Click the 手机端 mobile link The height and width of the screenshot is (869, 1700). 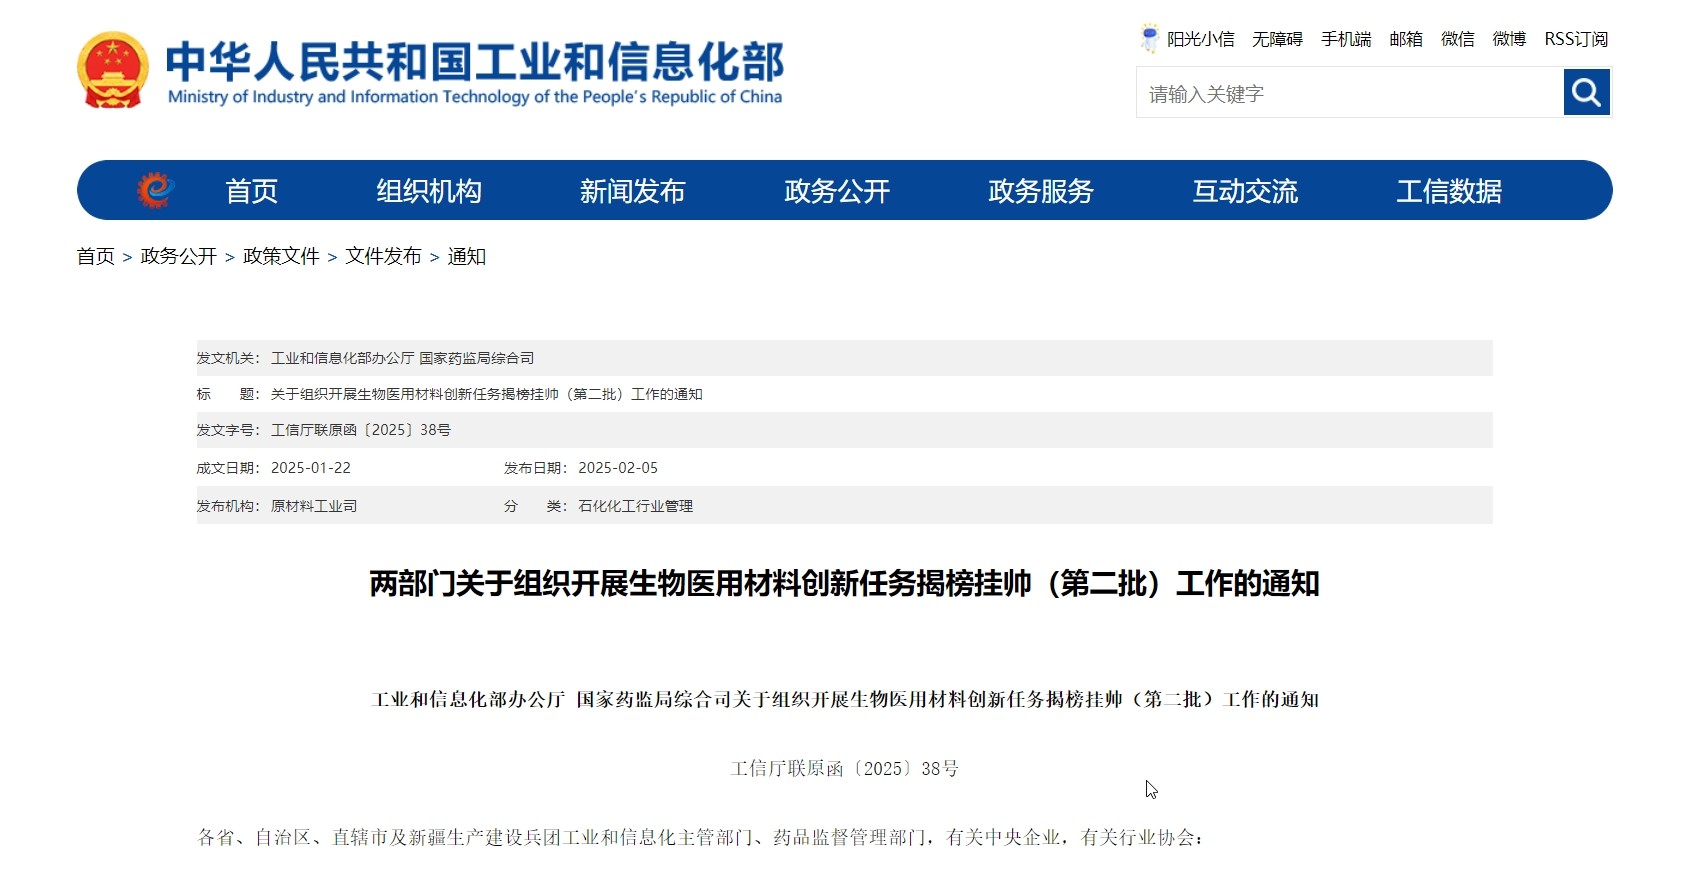[x=1345, y=39]
